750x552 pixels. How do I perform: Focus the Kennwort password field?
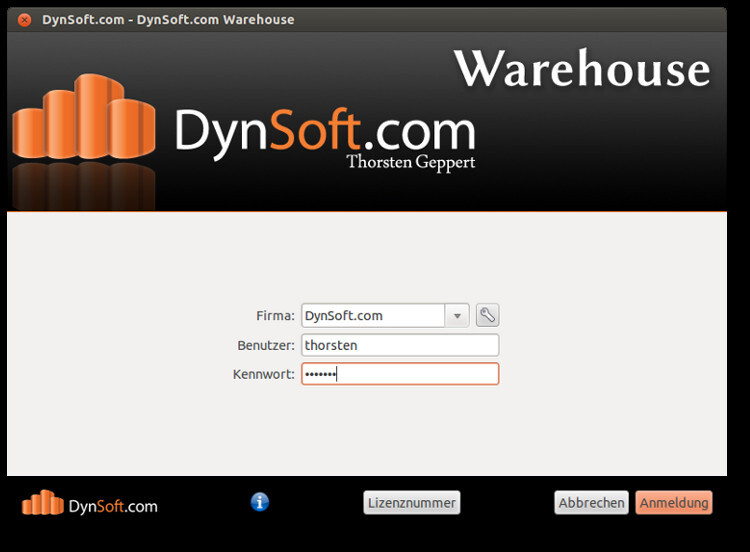400,374
